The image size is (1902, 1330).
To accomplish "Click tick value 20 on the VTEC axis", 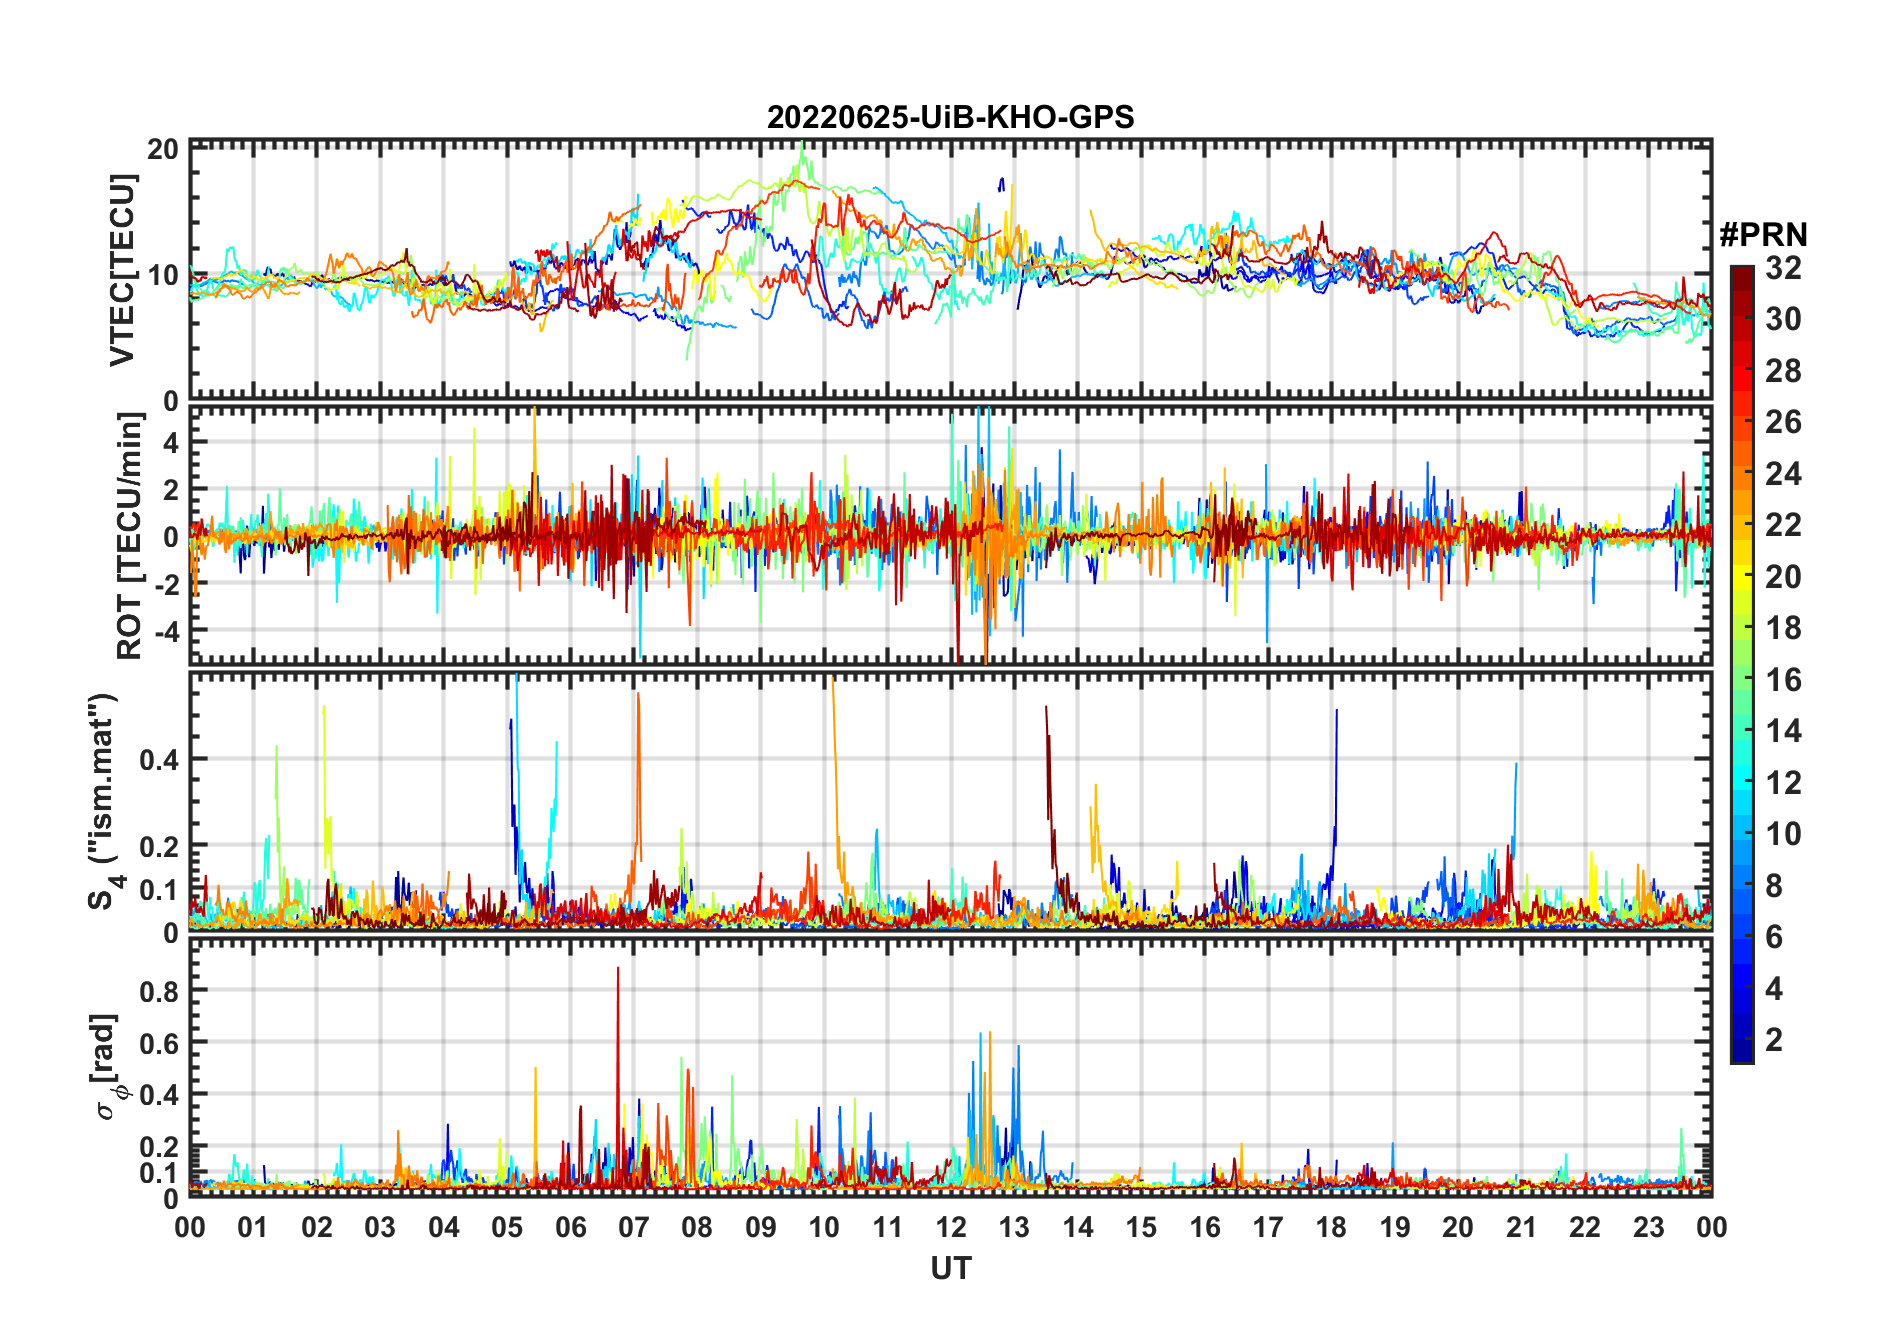I will click(x=163, y=149).
